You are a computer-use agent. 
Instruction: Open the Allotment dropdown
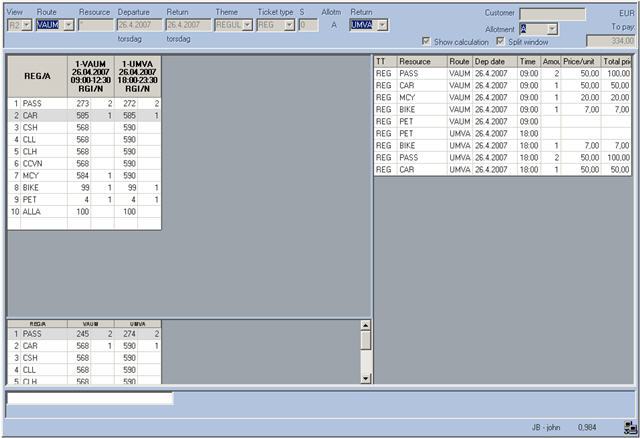[552, 29]
